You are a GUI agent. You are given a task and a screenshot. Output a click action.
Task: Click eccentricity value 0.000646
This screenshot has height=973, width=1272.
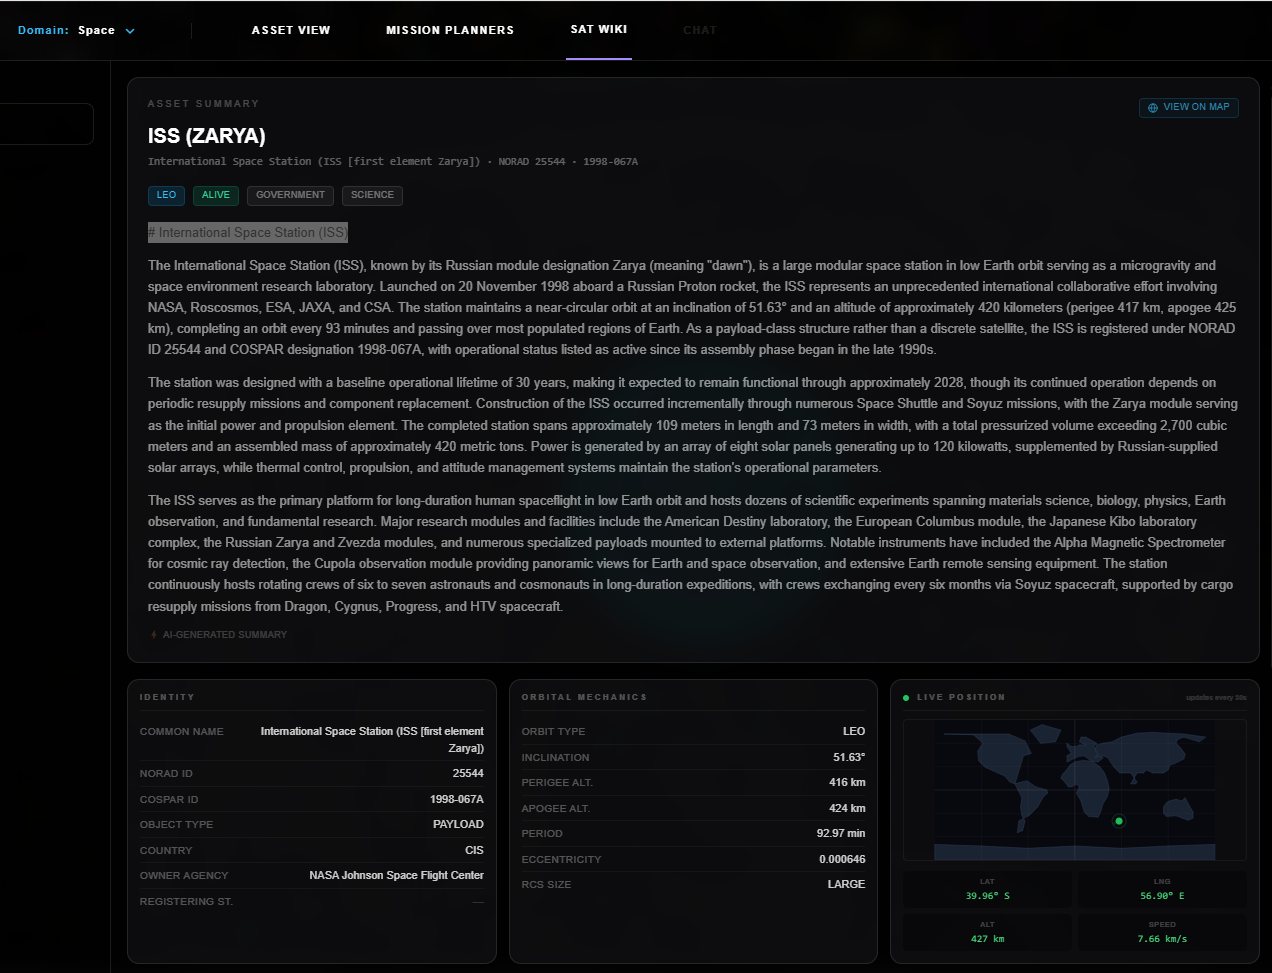coord(842,859)
